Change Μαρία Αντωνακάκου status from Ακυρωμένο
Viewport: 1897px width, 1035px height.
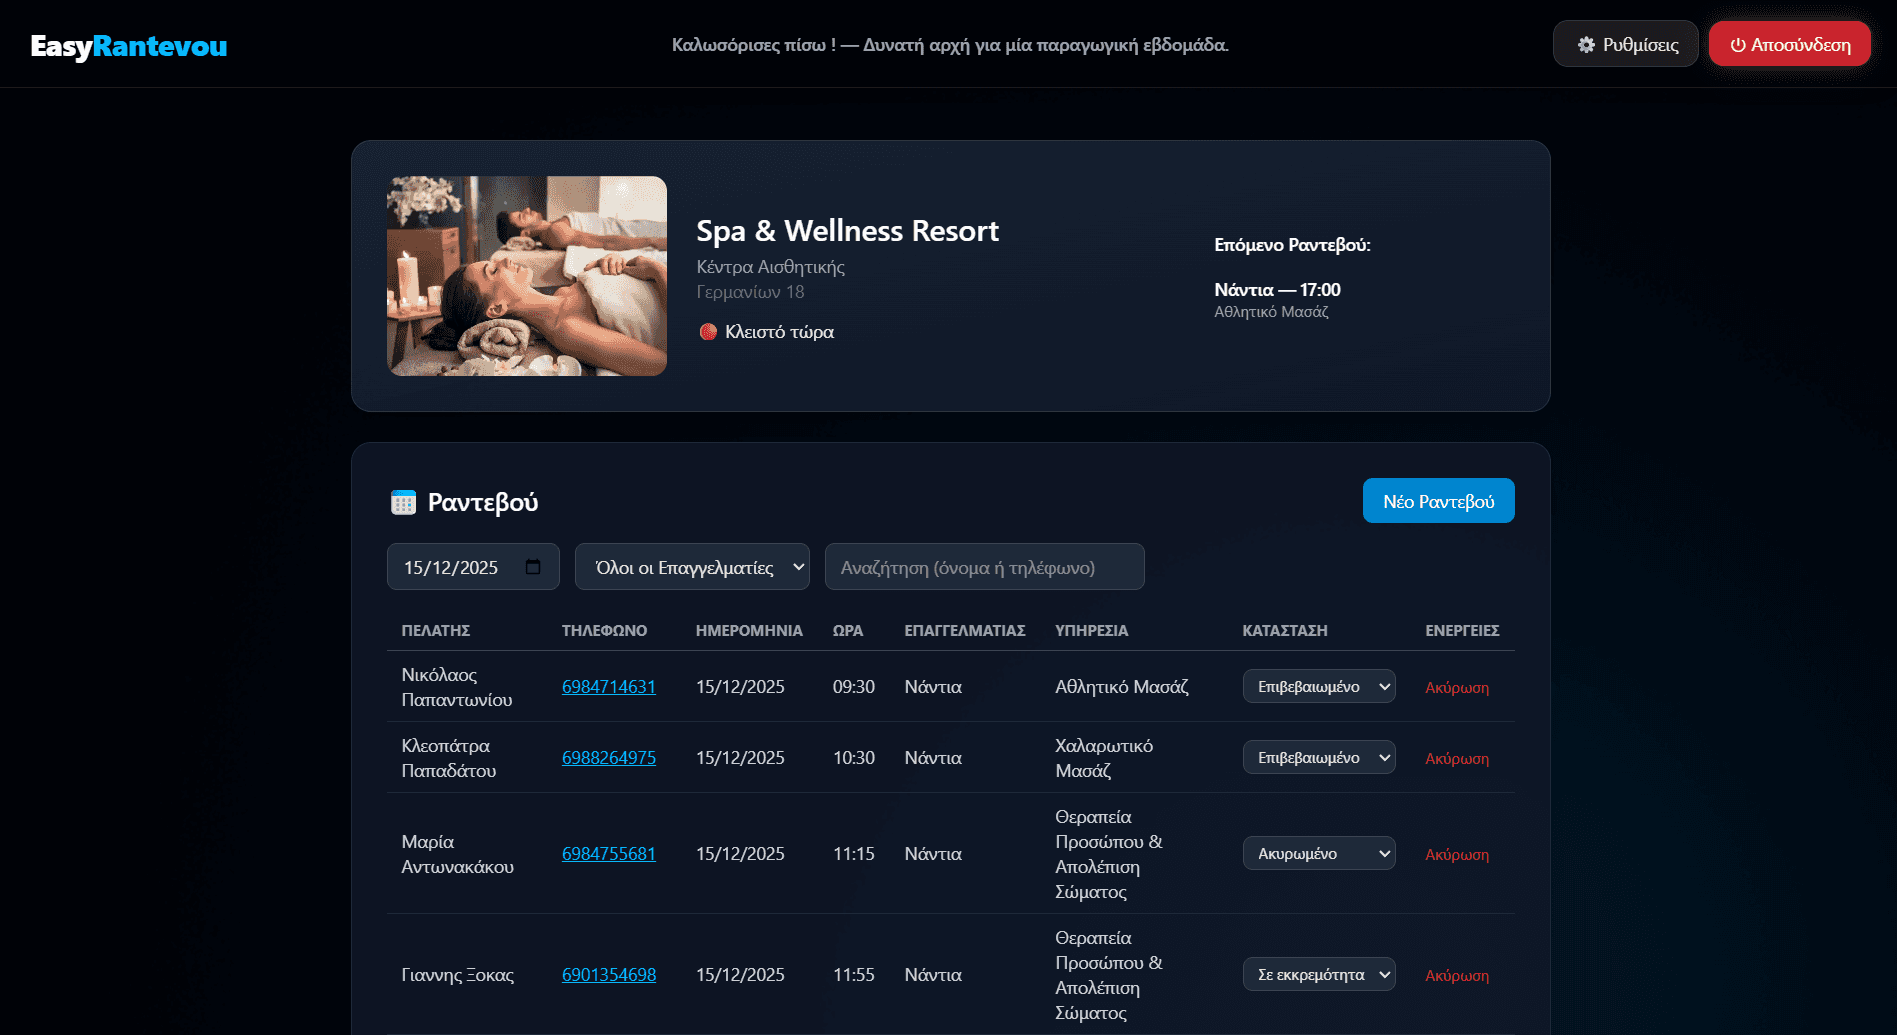point(1318,853)
